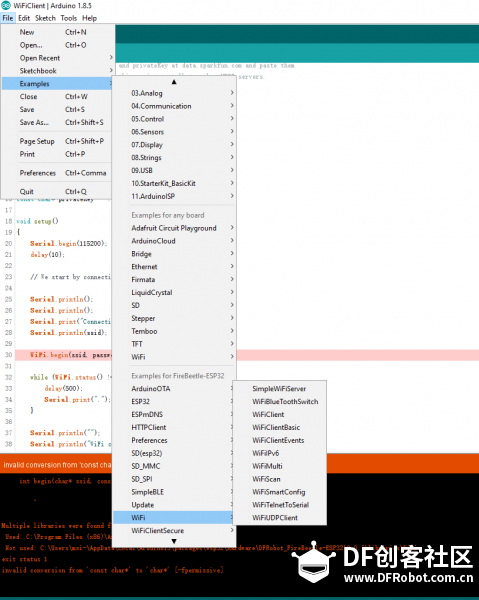Open ArduinoOTA examples submenu

(174, 389)
